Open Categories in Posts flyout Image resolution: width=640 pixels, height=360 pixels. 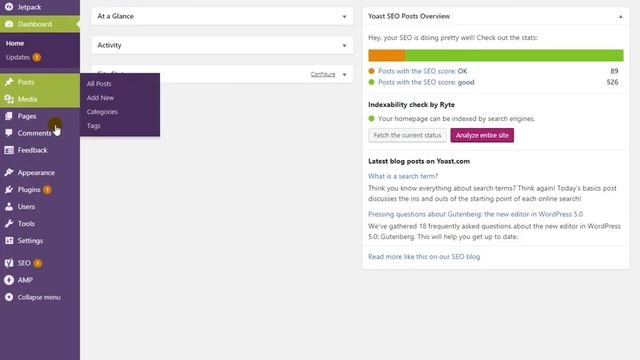[102, 112]
